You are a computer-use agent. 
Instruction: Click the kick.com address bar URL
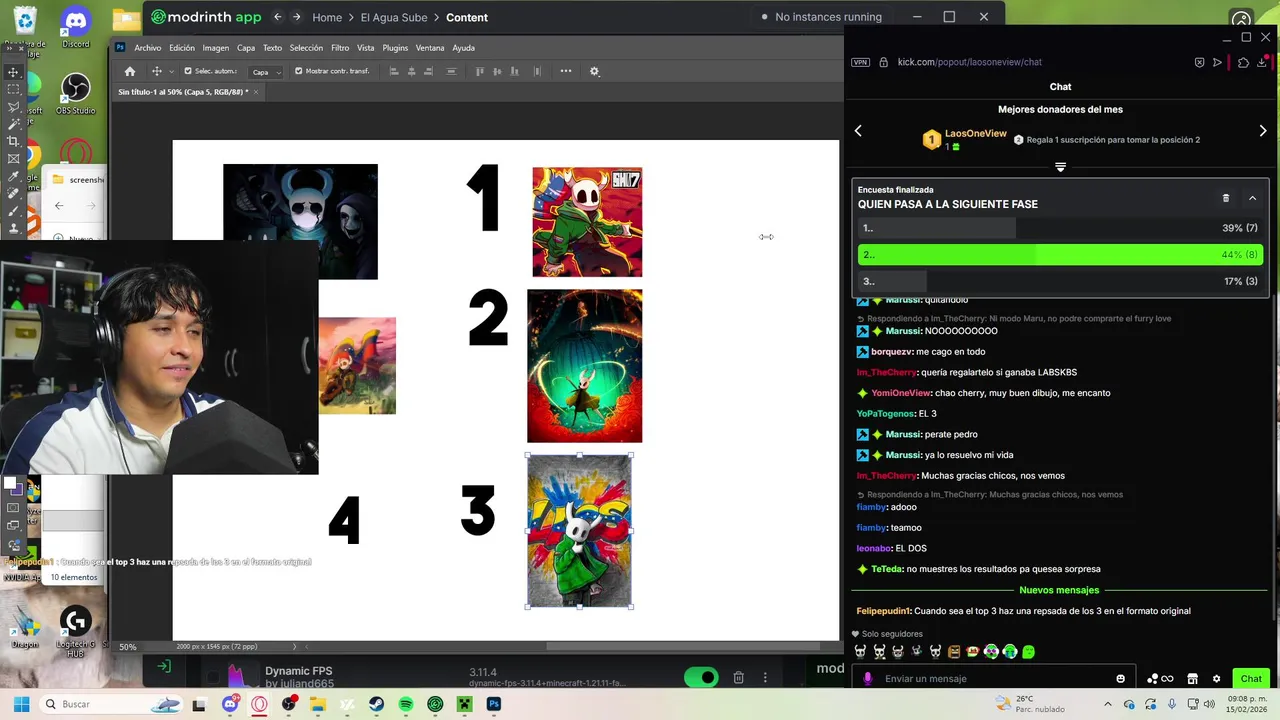(969, 62)
